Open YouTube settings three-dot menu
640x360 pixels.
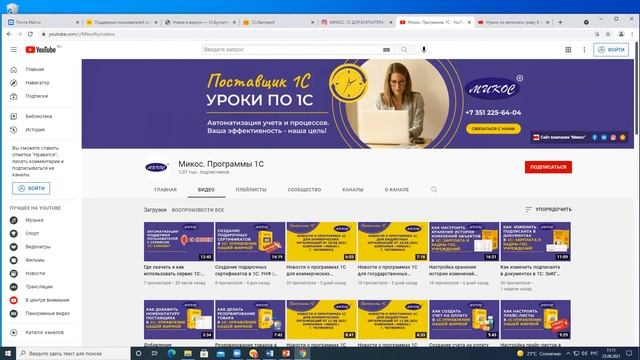(x=584, y=49)
